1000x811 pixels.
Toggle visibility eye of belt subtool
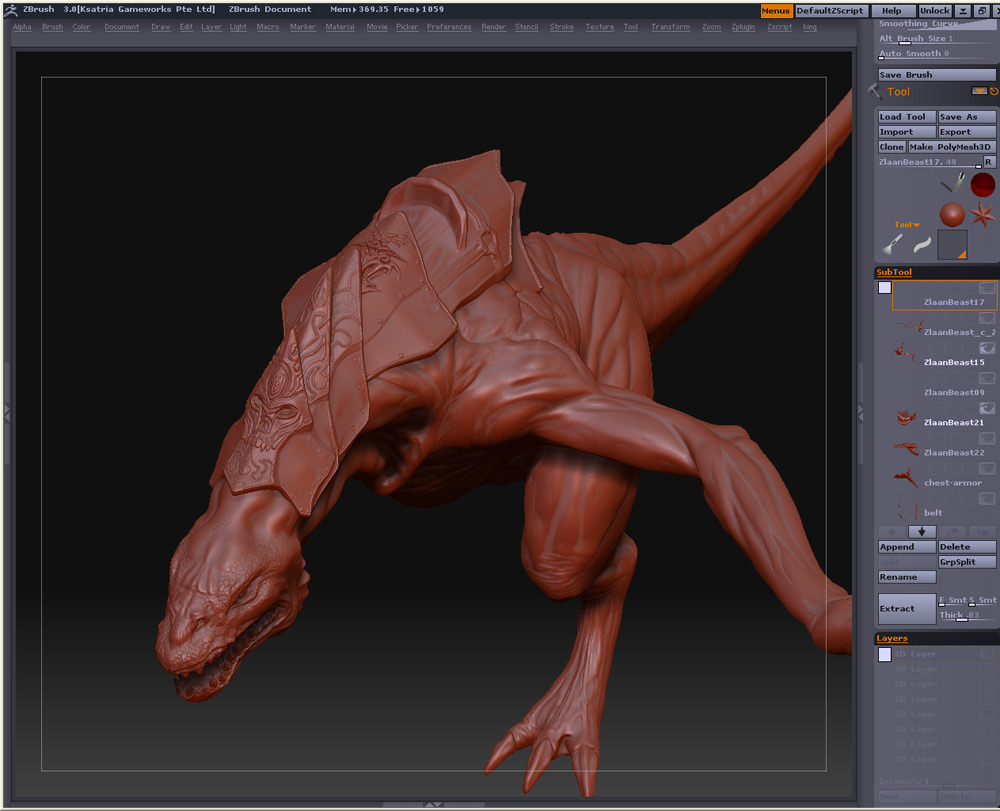987,498
